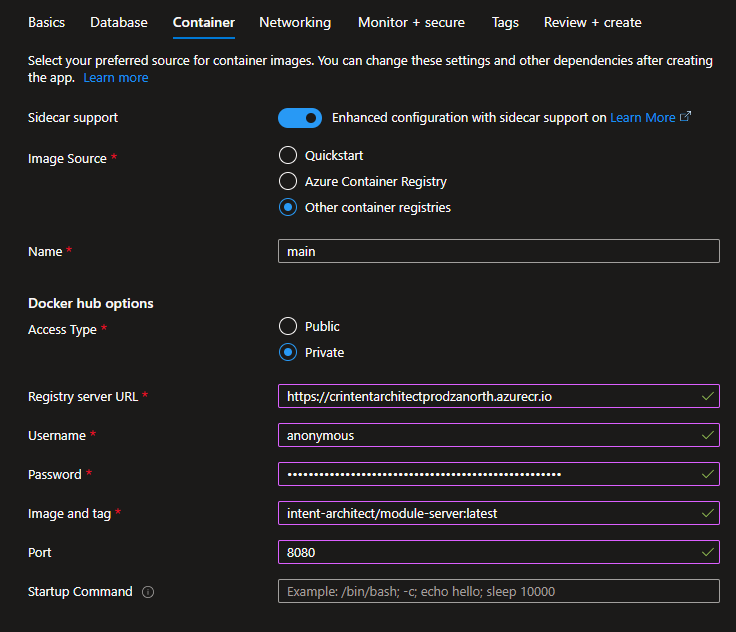This screenshot has height=632, width=736.
Task: Set Access Type to Public
Action: click(288, 326)
